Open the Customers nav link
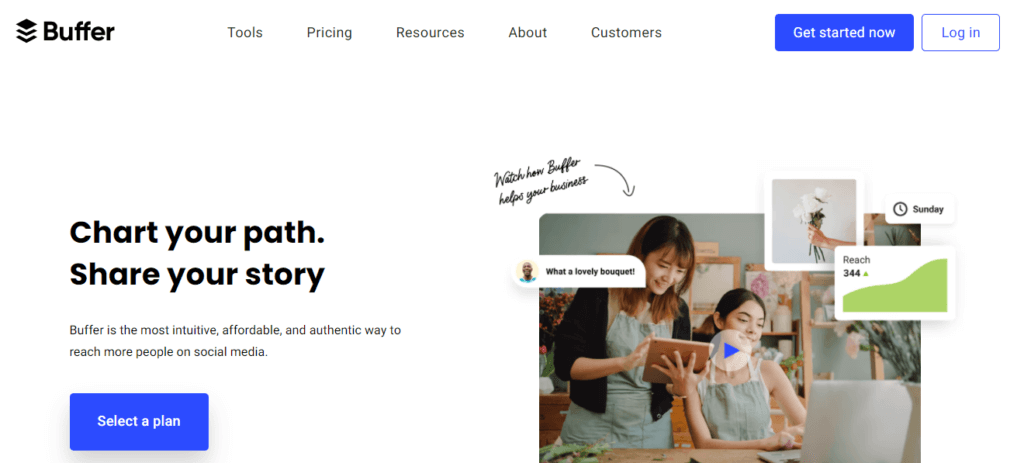Viewport: 1024px width, 463px height. pyautogui.click(x=626, y=33)
